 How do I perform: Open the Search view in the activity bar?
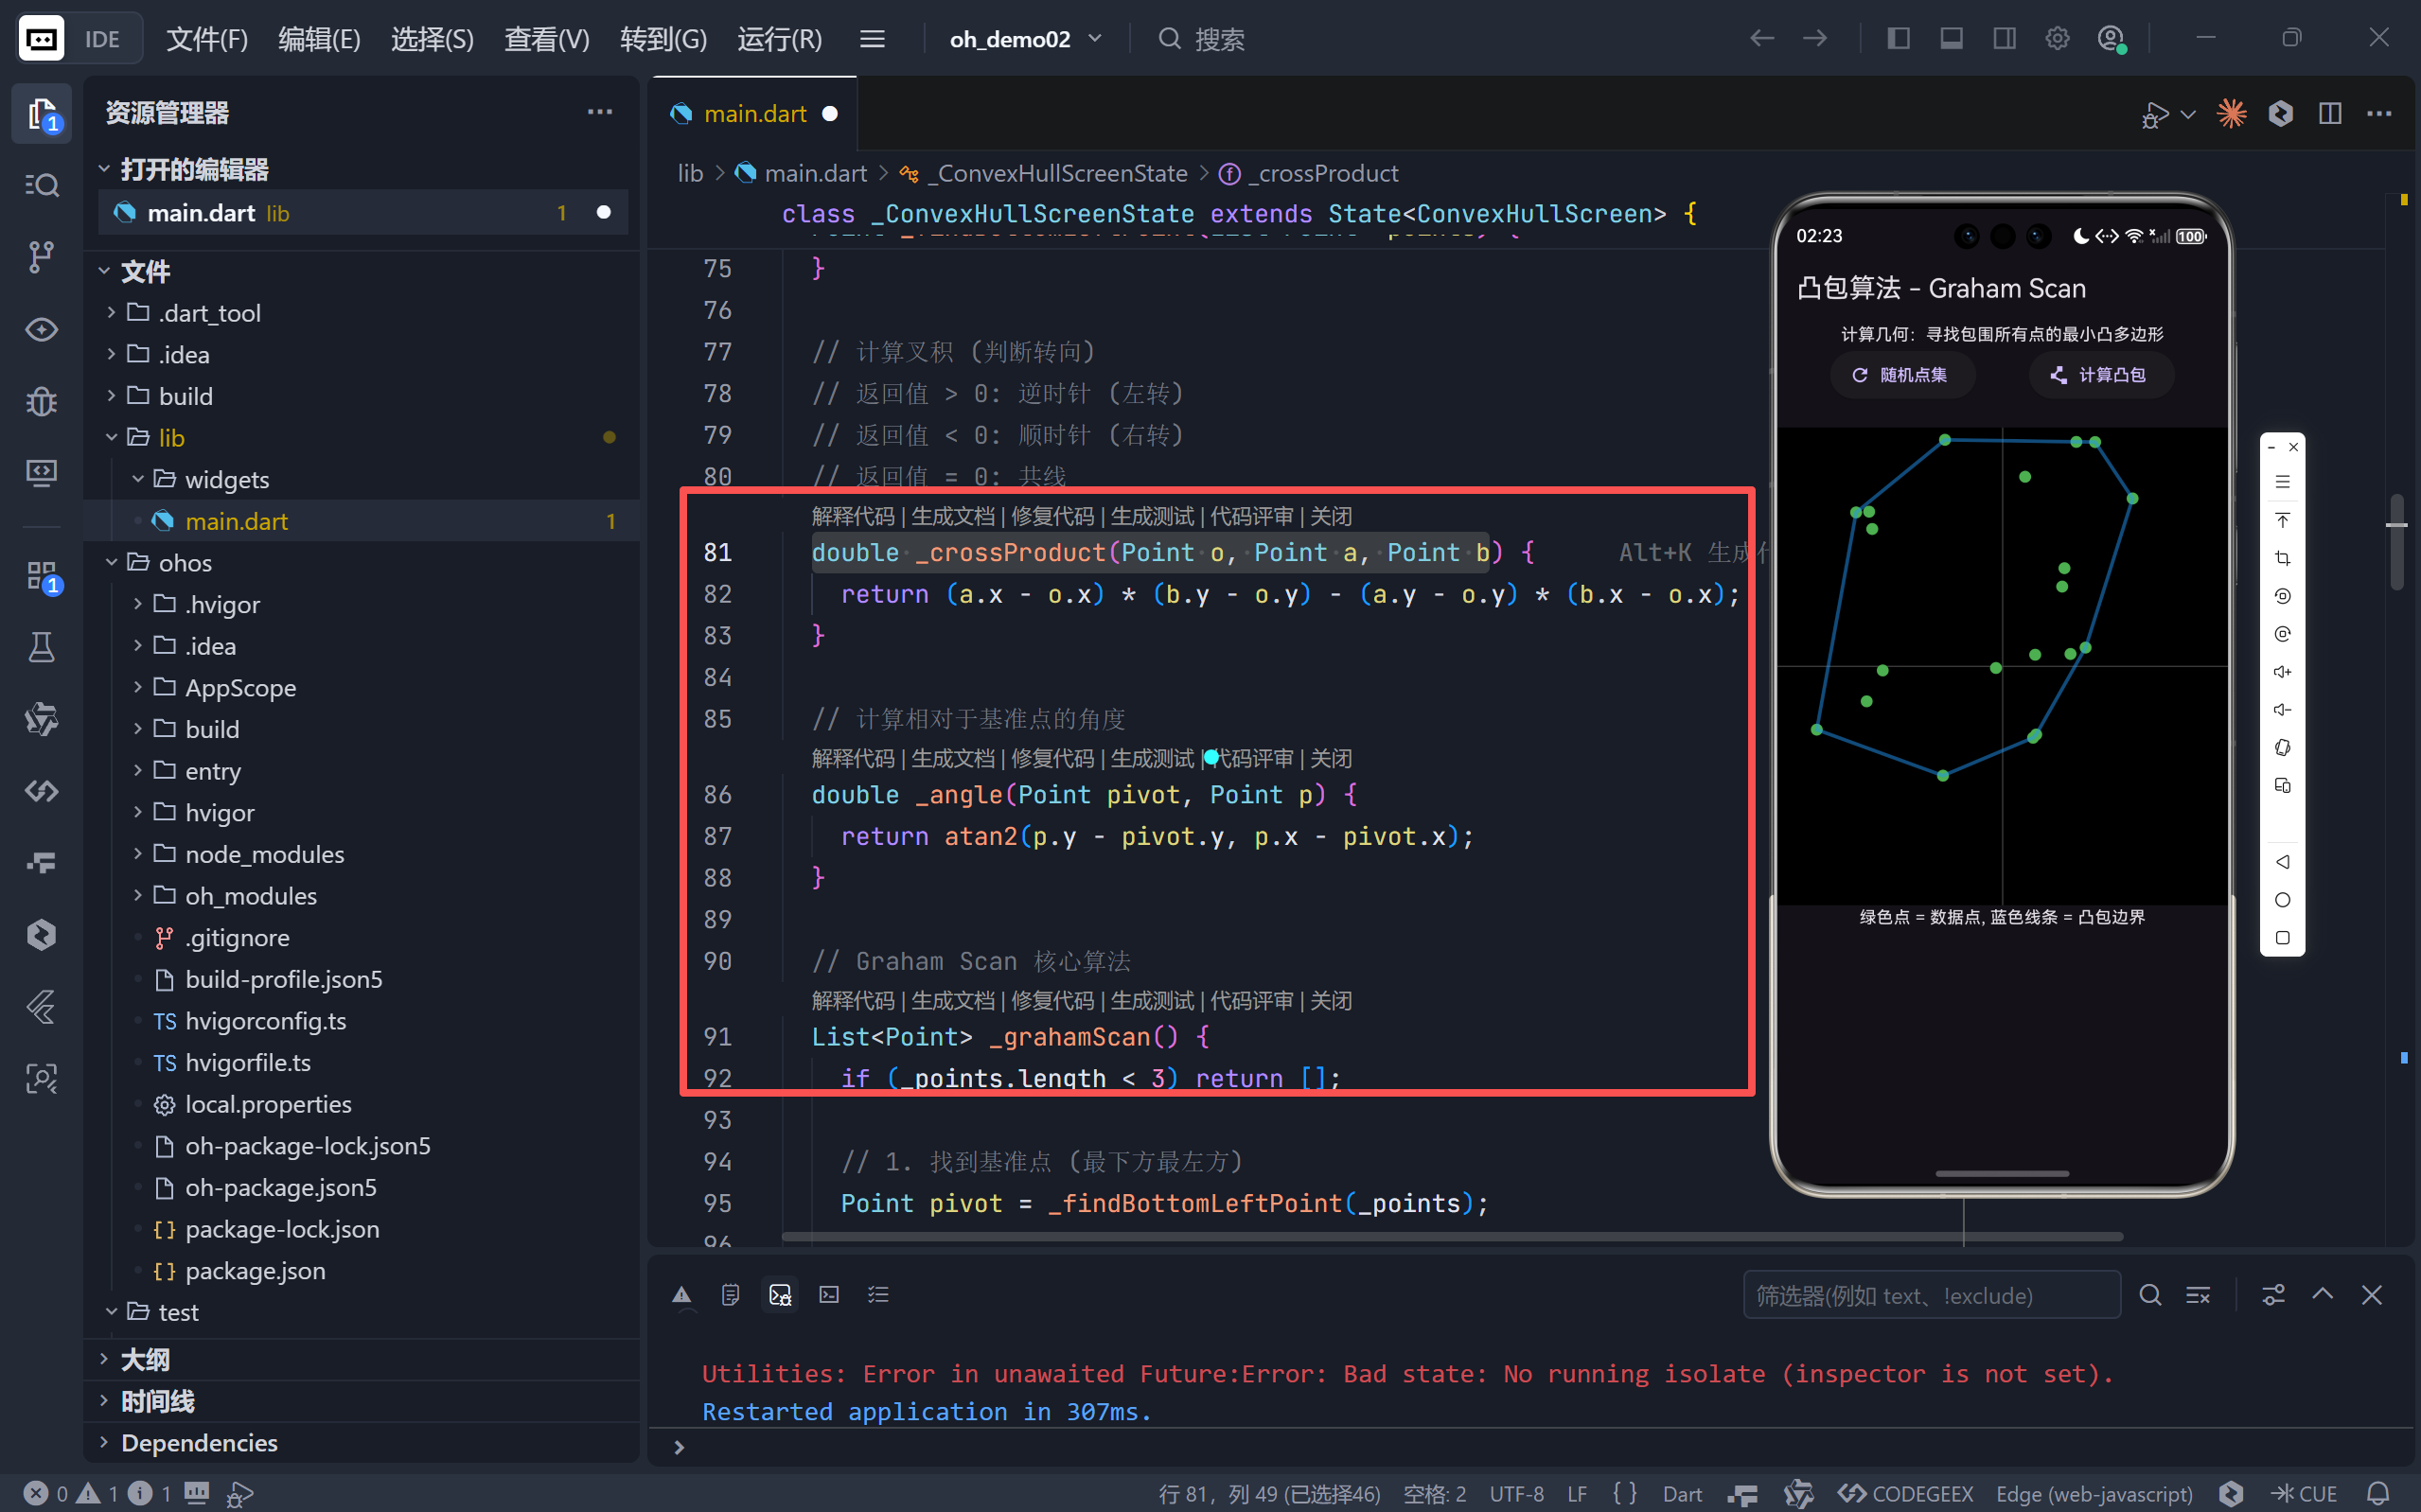pyautogui.click(x=41, y=185)
